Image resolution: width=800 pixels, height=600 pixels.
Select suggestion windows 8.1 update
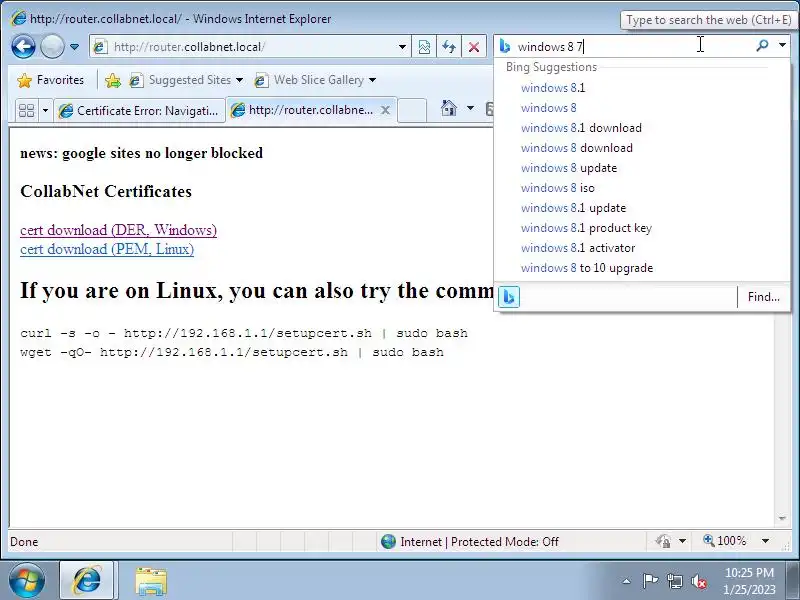tap(573, 208)
